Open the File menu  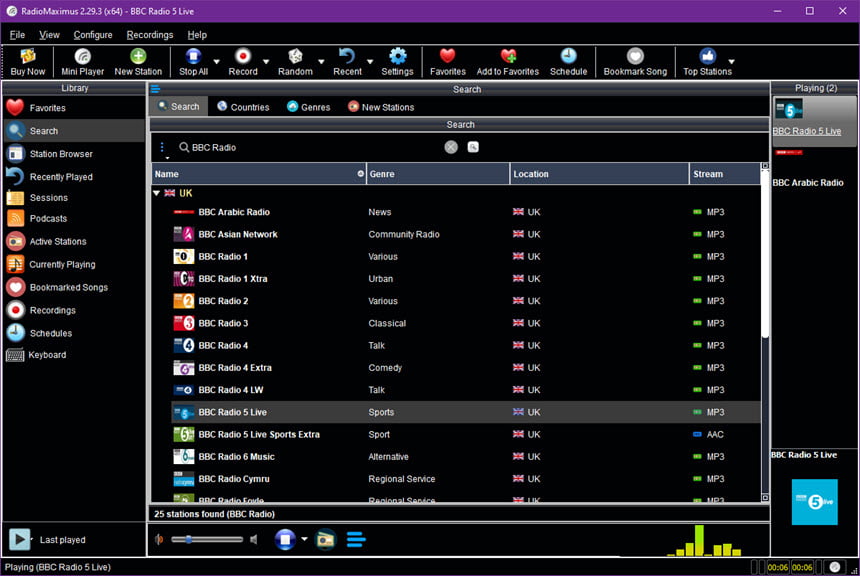(x=17, y=35)
